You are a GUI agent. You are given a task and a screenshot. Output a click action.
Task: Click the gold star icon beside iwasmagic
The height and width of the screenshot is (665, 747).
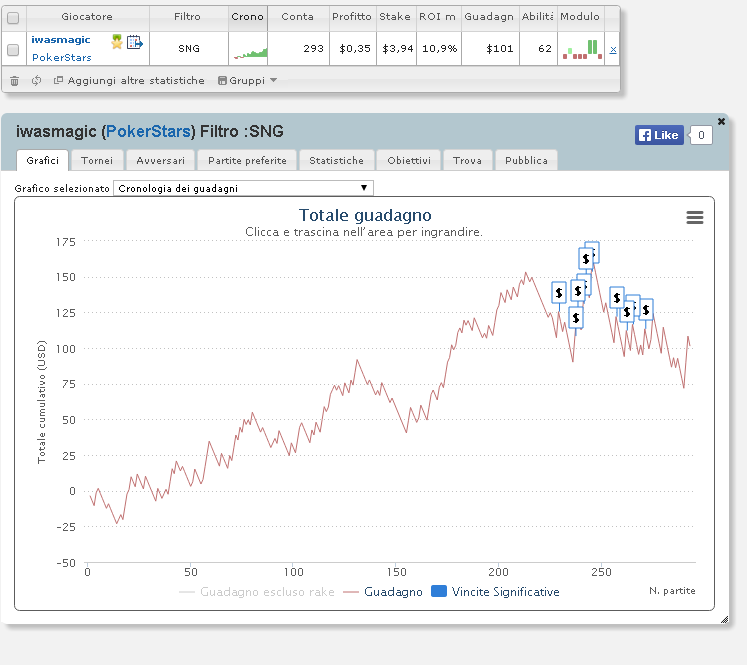point(117,42)
